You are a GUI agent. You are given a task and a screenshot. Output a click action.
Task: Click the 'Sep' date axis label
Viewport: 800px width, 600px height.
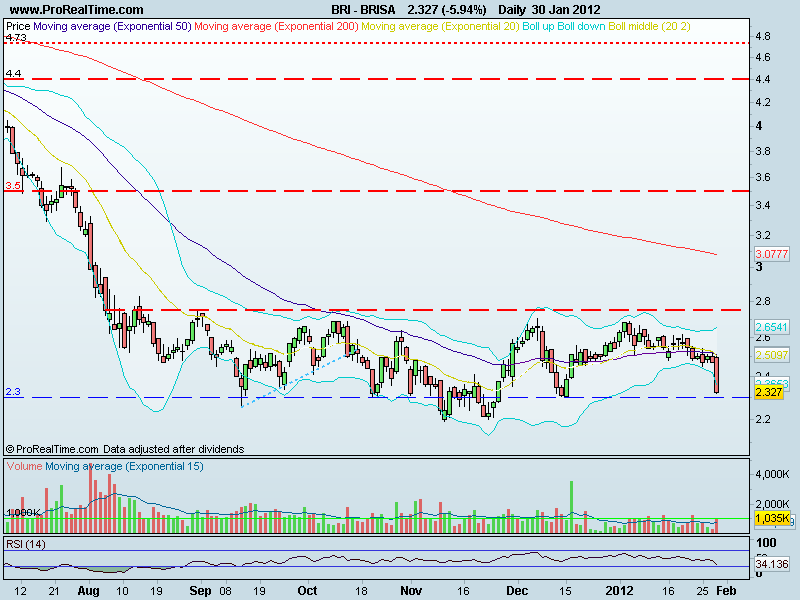[200, 591]
